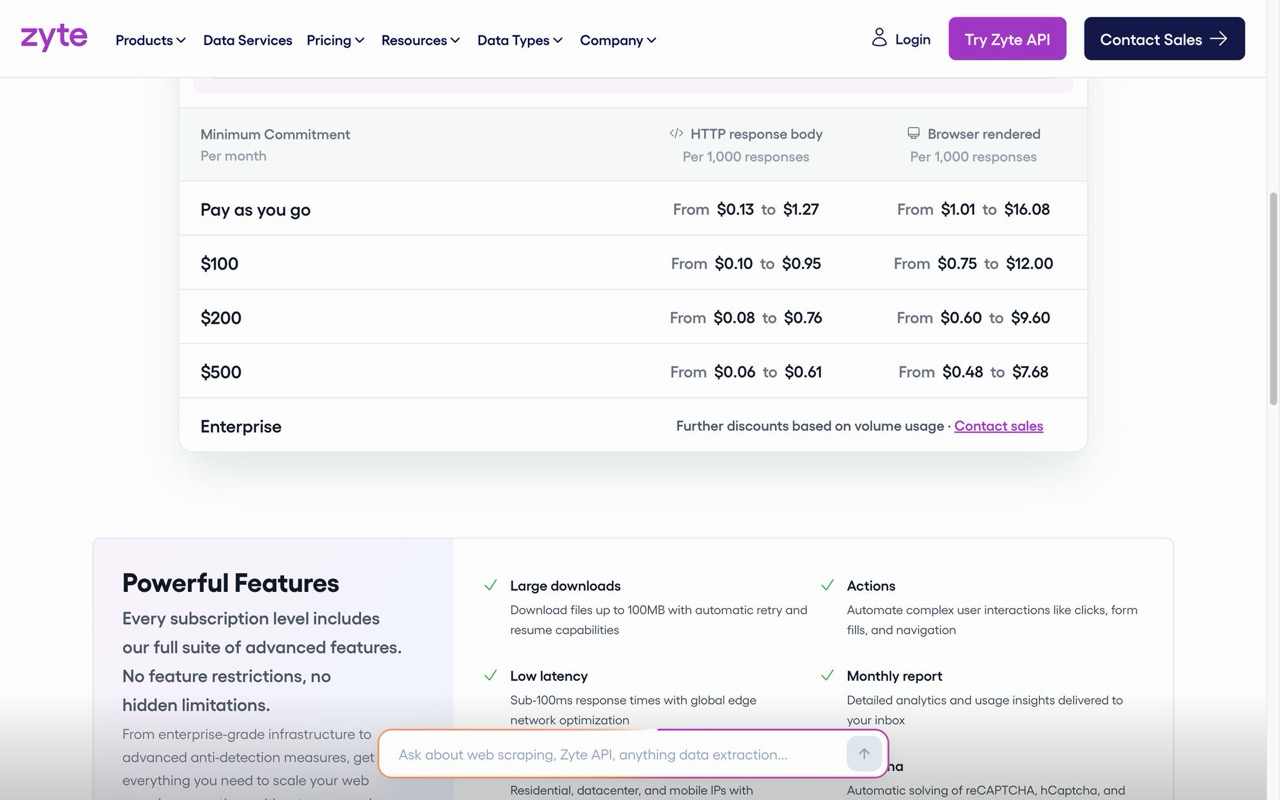Viewport: 1280px width, 800px height.
Task: Click the Browser rendered header text
Action: pyautogui.click(x=984, y=134)
